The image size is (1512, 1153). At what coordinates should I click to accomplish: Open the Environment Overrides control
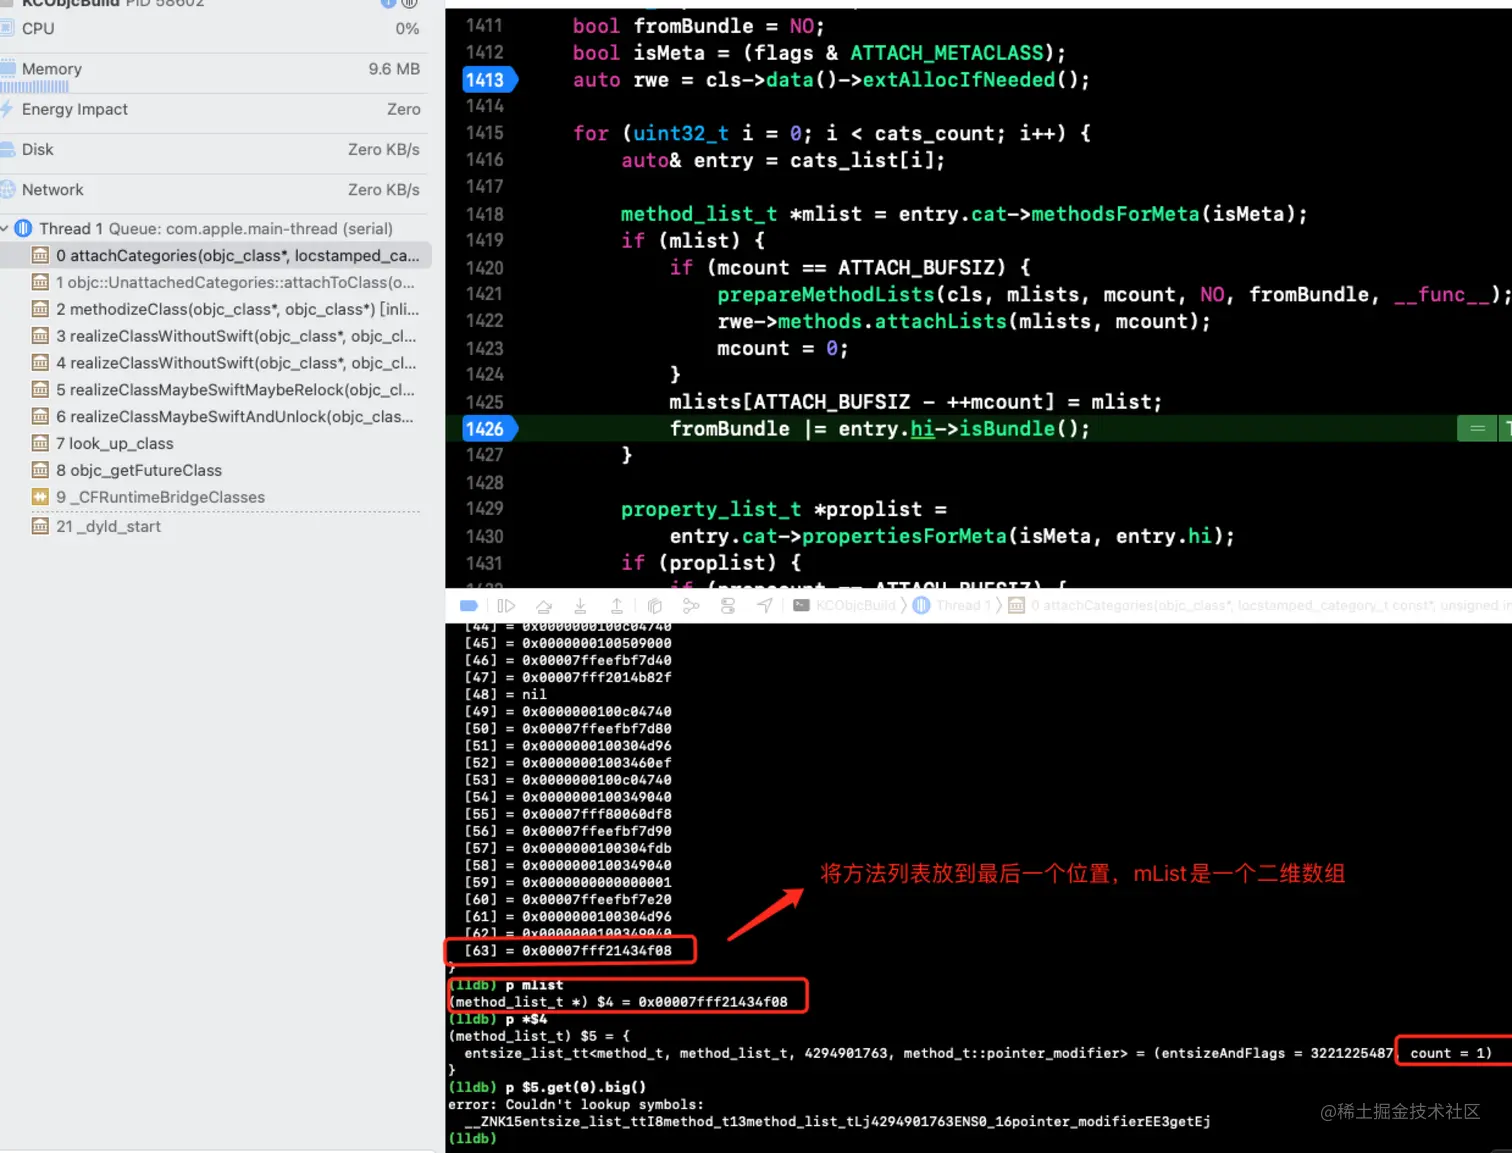coord(728,605)
